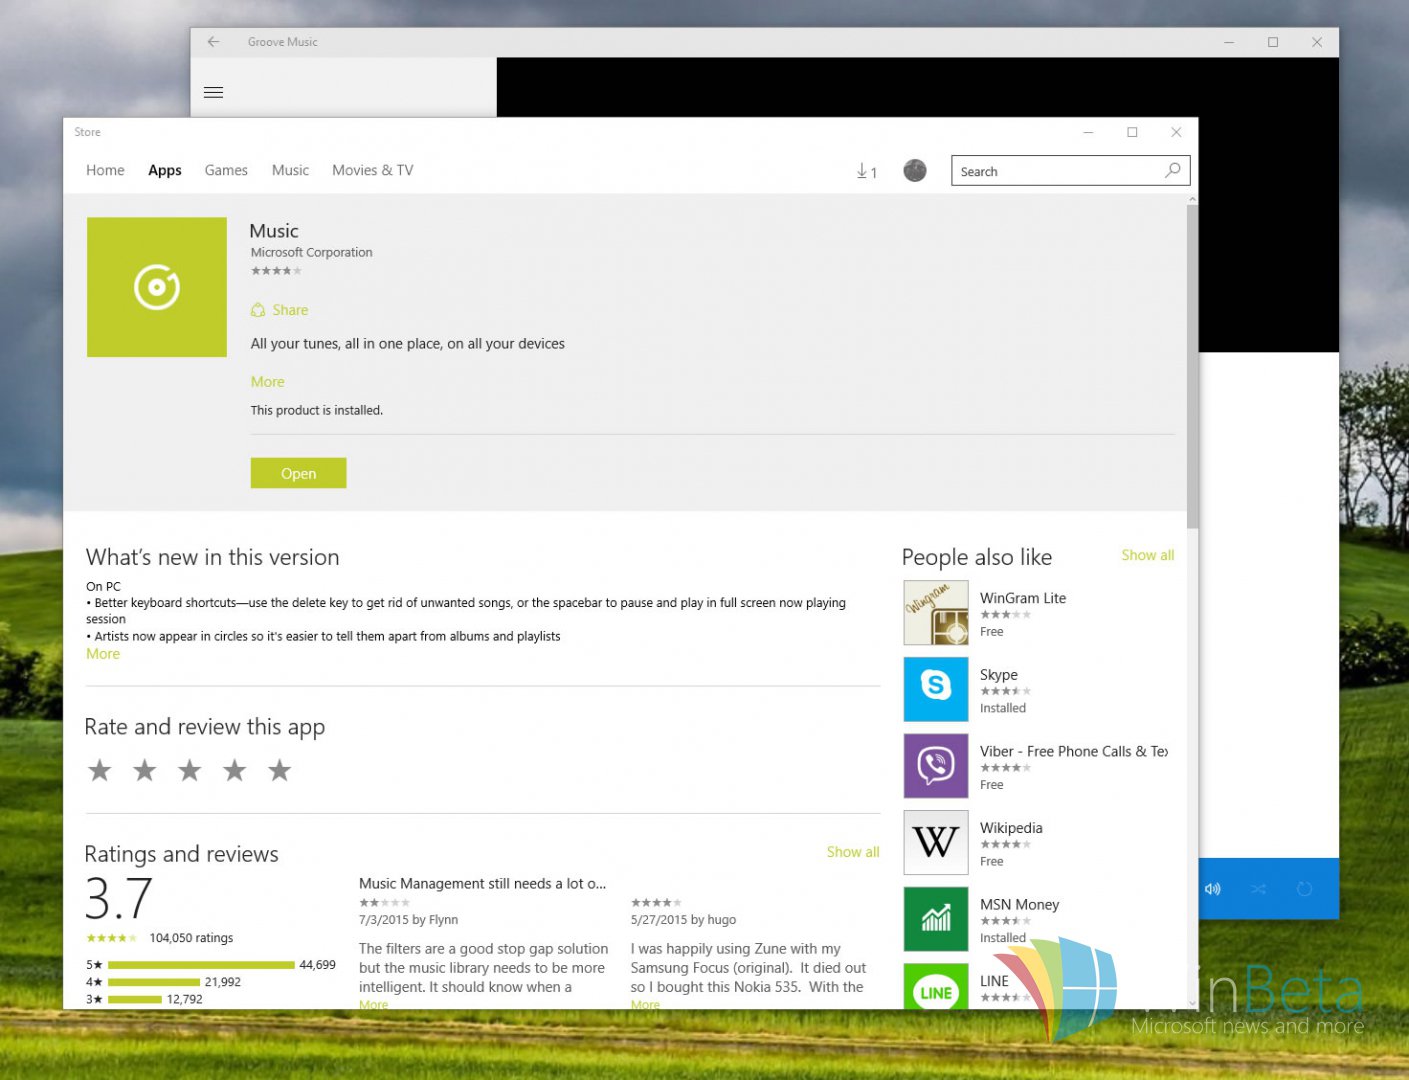The height and width of the screenshot is (1080, 1409).
Task: Open the Viber app icon
Action: tap(936, 766)
